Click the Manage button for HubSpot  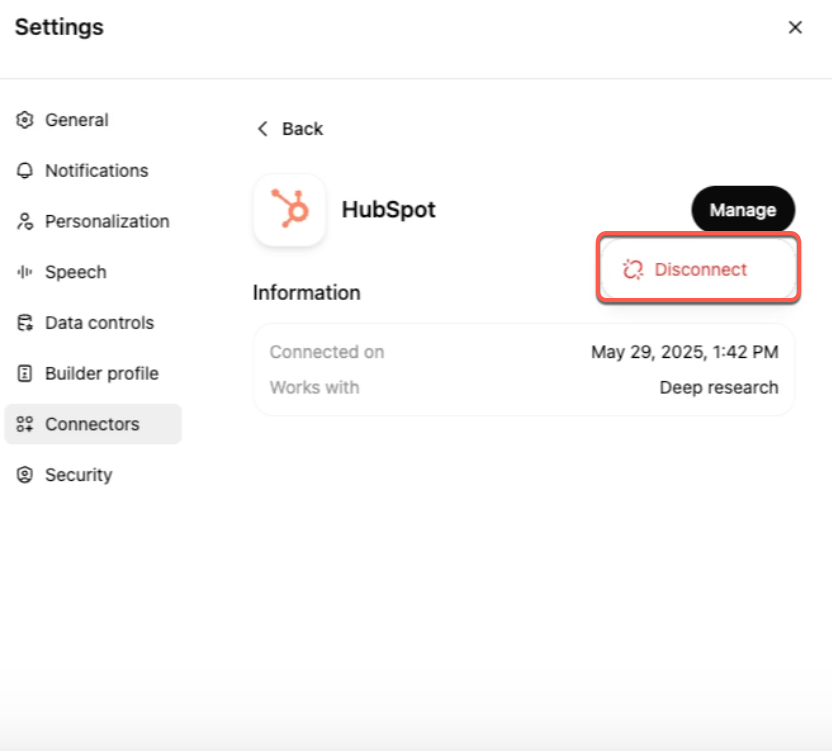[x=743, y=209]
